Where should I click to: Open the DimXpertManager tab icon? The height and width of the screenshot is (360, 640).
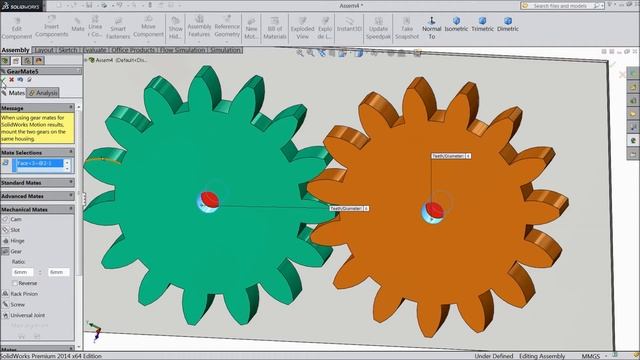[39, 61]
